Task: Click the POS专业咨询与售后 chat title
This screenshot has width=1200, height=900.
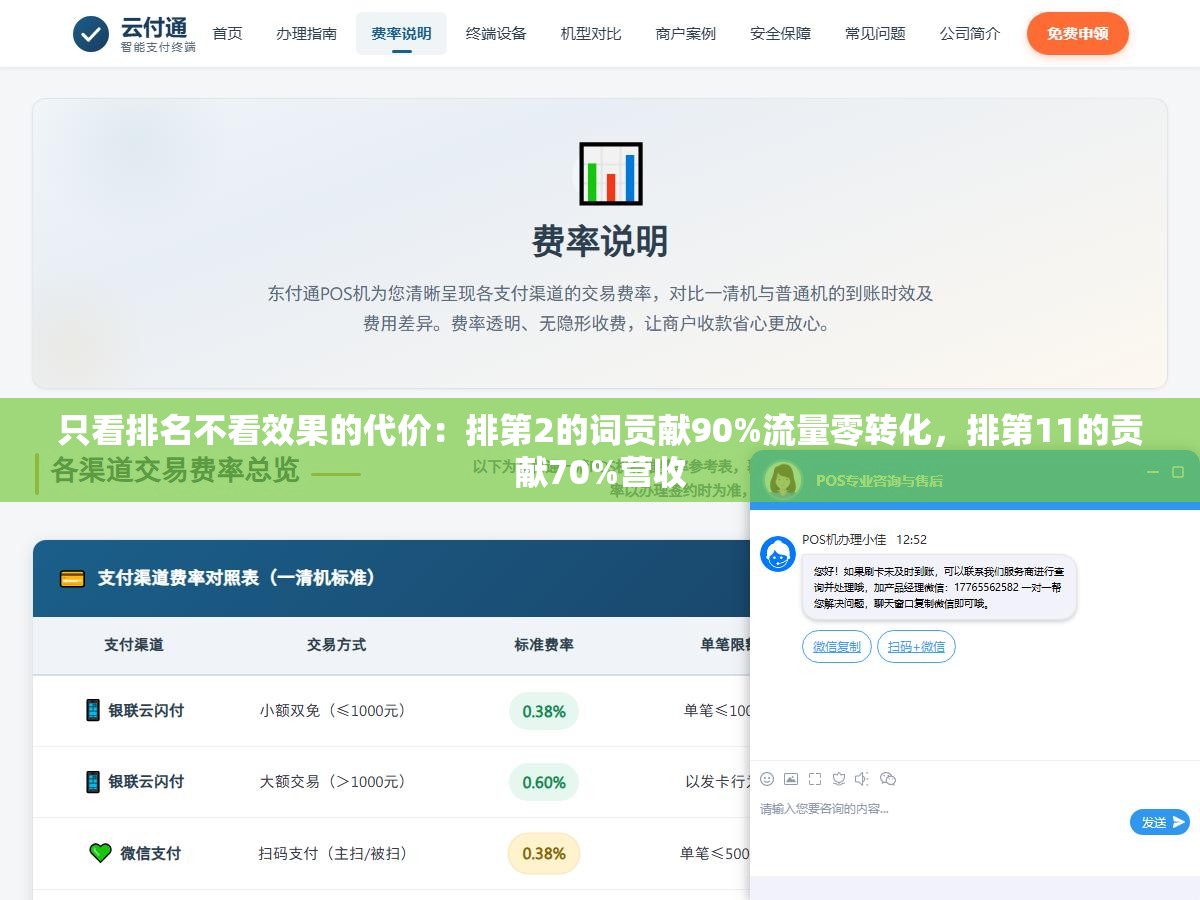Action: [879, 480]
